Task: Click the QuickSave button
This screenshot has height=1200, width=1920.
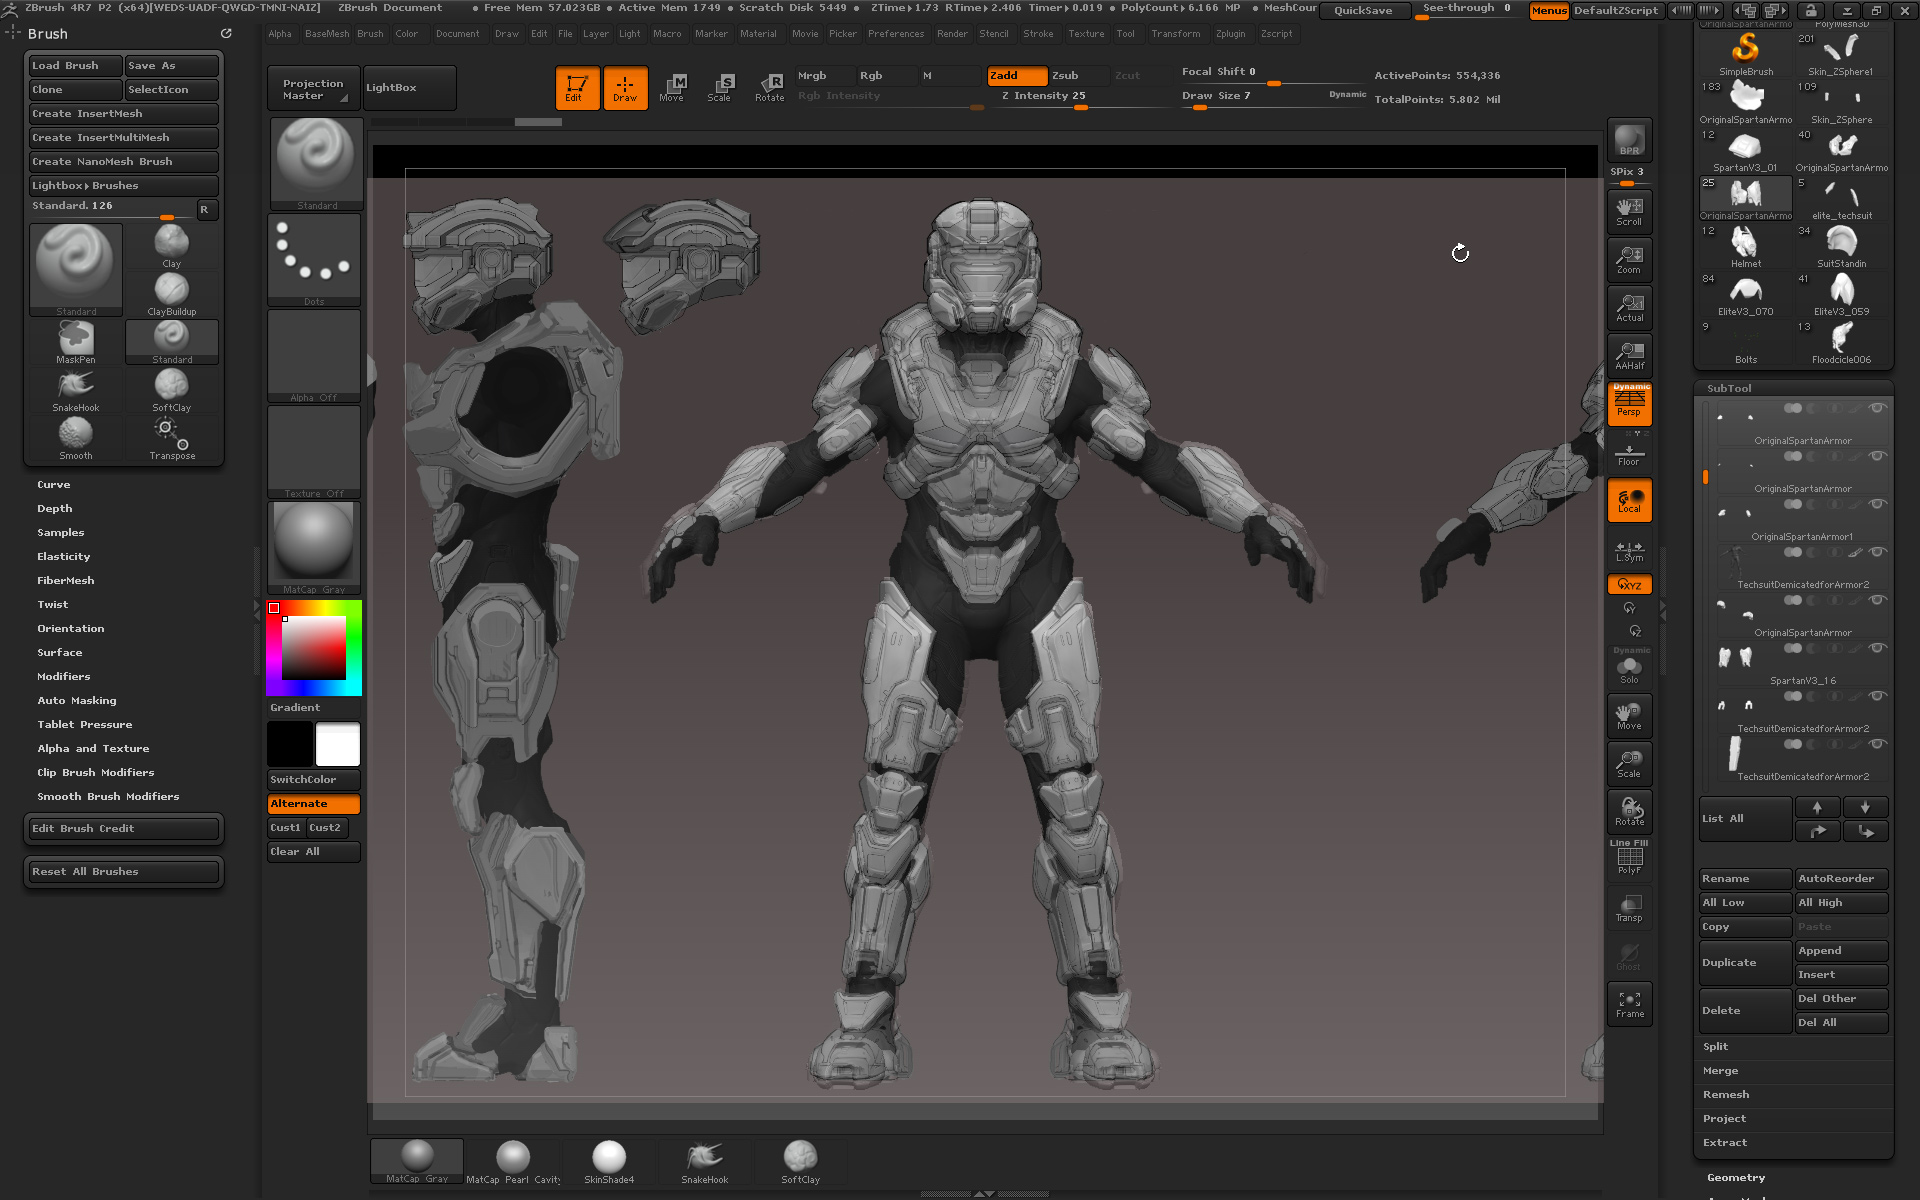Action: [x=1364, y=10]
